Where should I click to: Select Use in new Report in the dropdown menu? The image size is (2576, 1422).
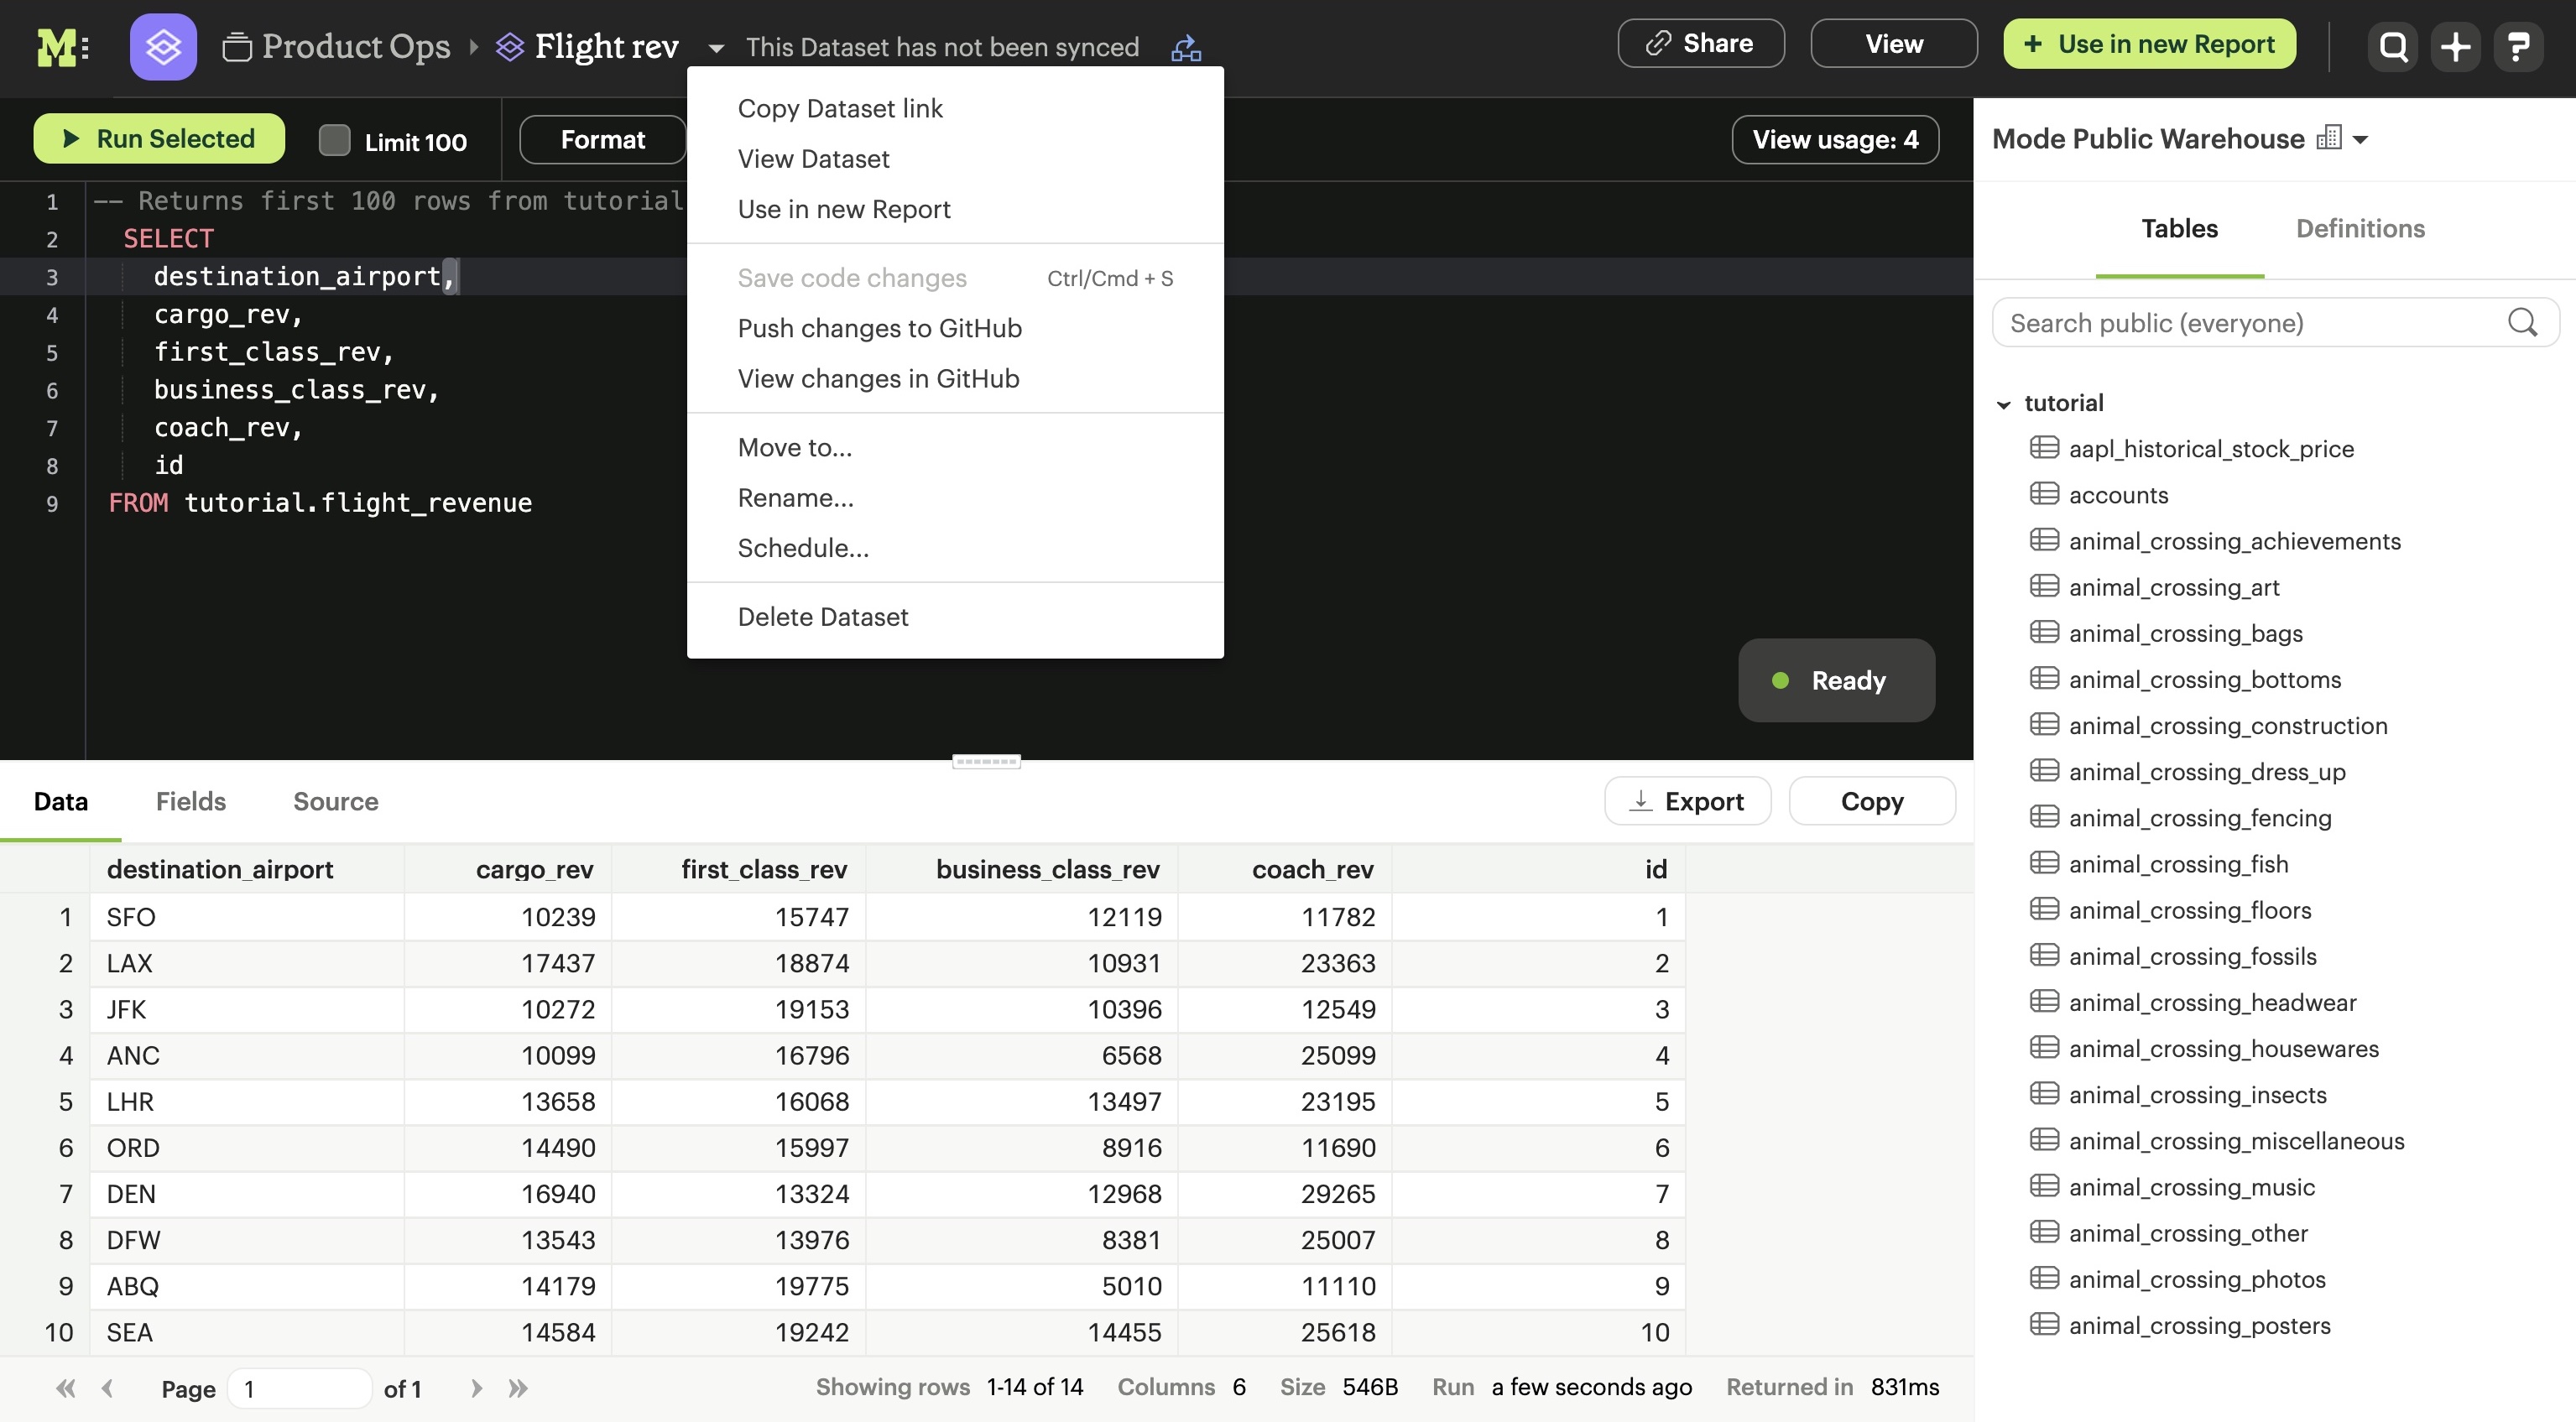point(844,208)
